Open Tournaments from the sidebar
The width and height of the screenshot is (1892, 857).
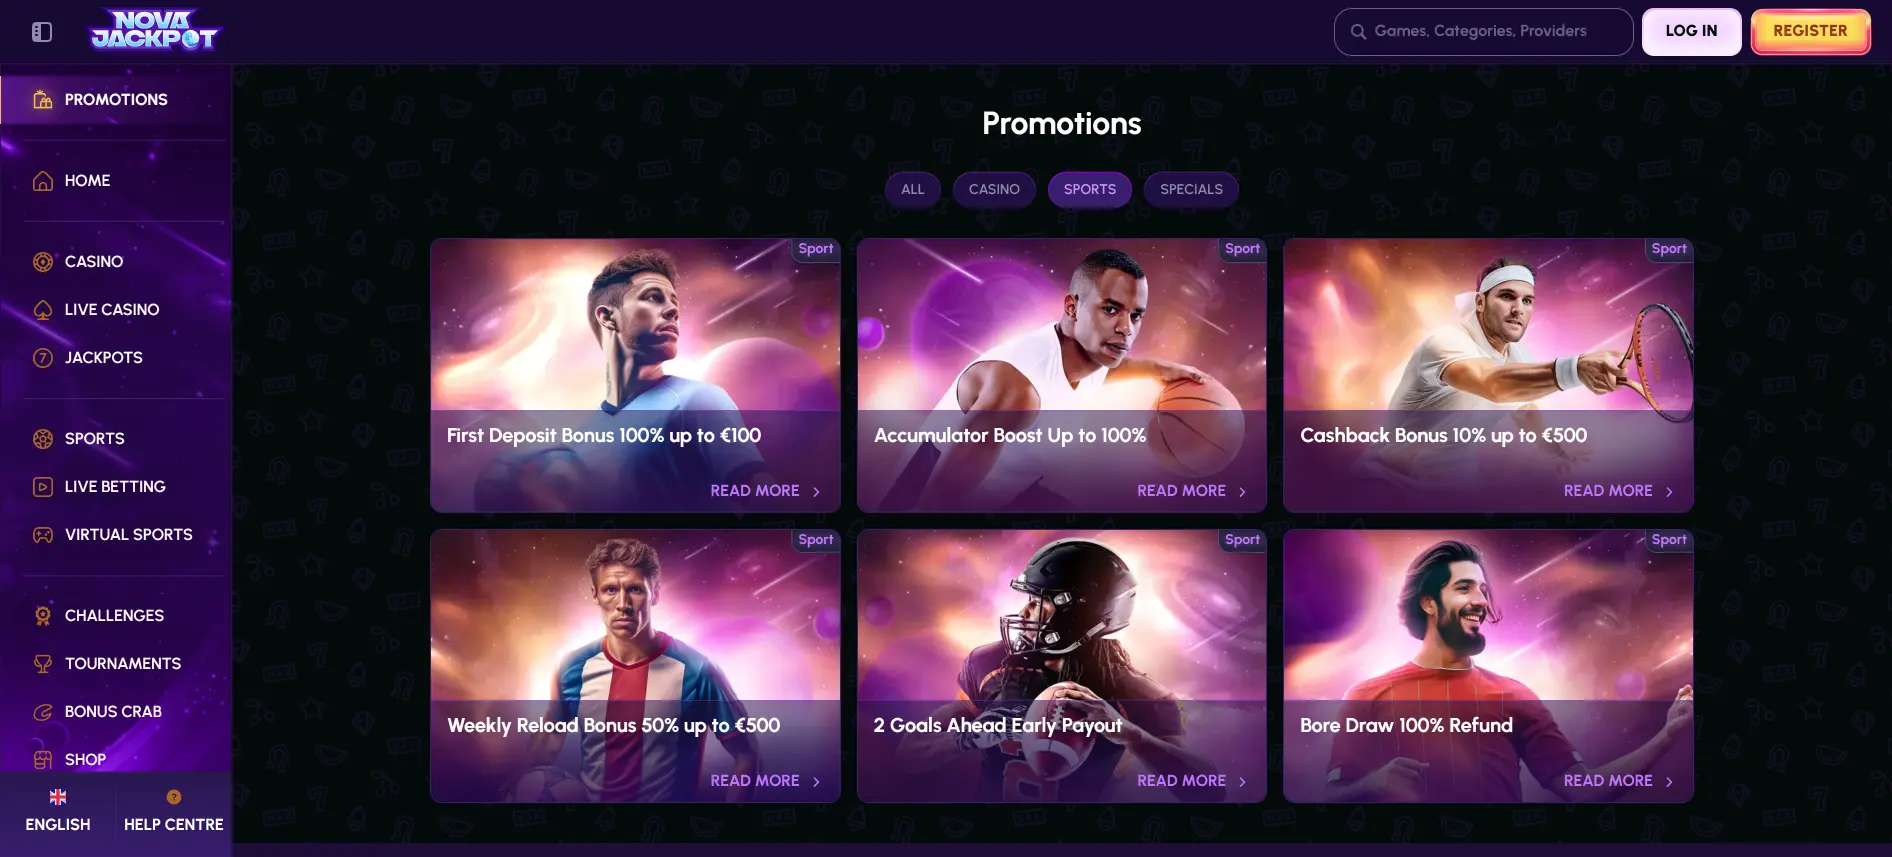42,663
